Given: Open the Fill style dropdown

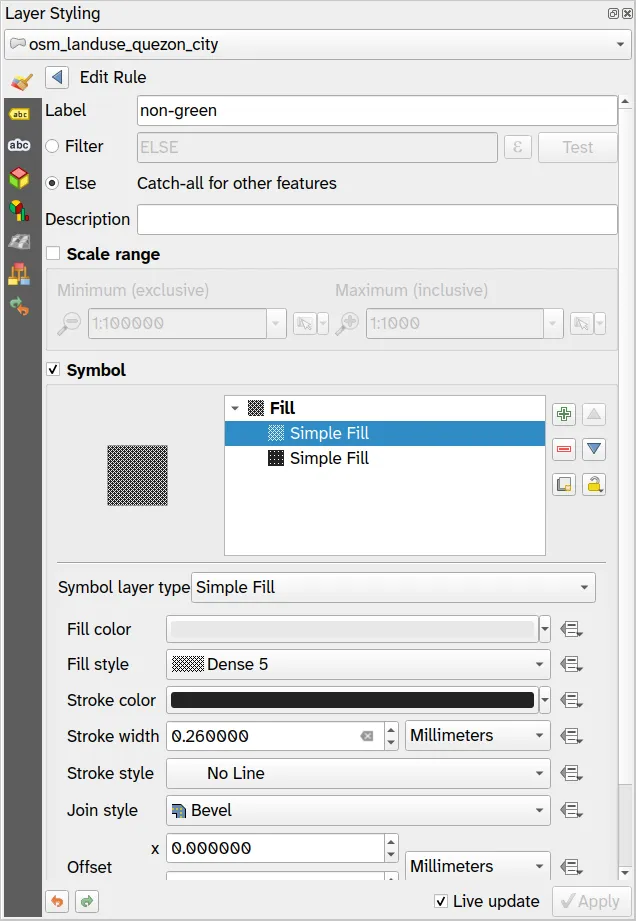Looking at the screenshot, I should point(358,664).
